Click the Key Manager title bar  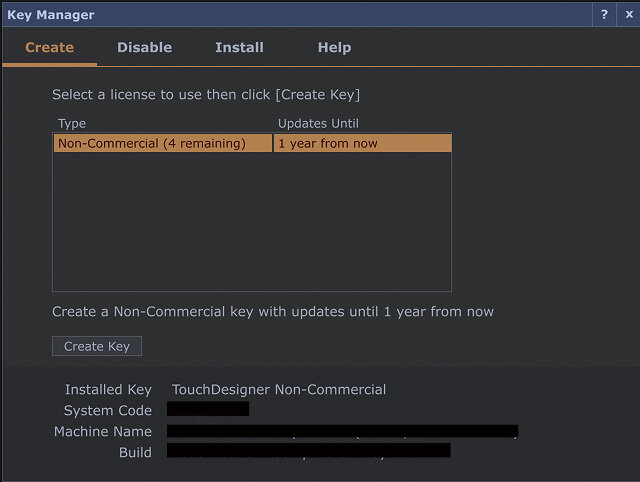click(x=300, y=15)
